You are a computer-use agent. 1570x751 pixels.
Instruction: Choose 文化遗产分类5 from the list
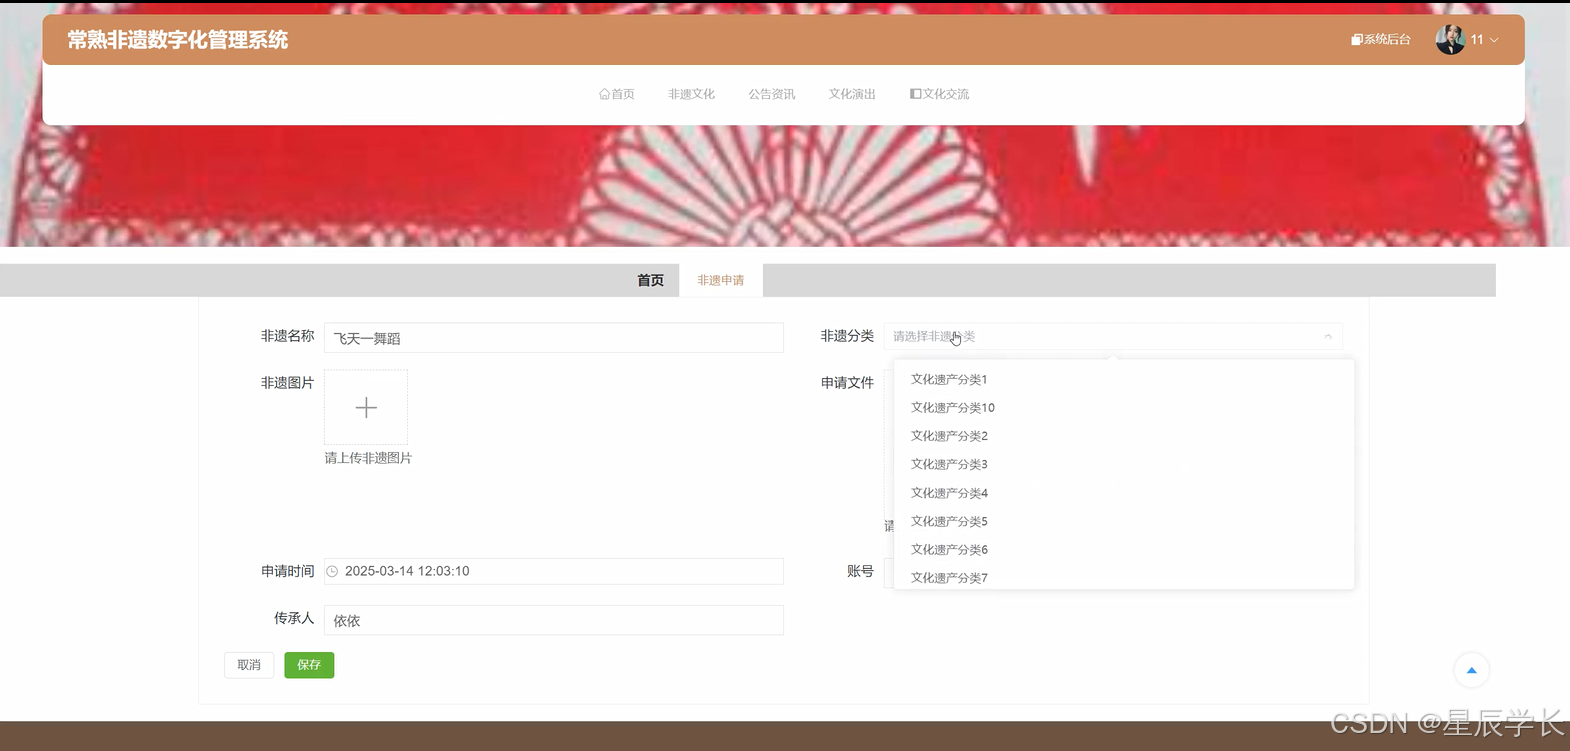[x=1124, y=521]
